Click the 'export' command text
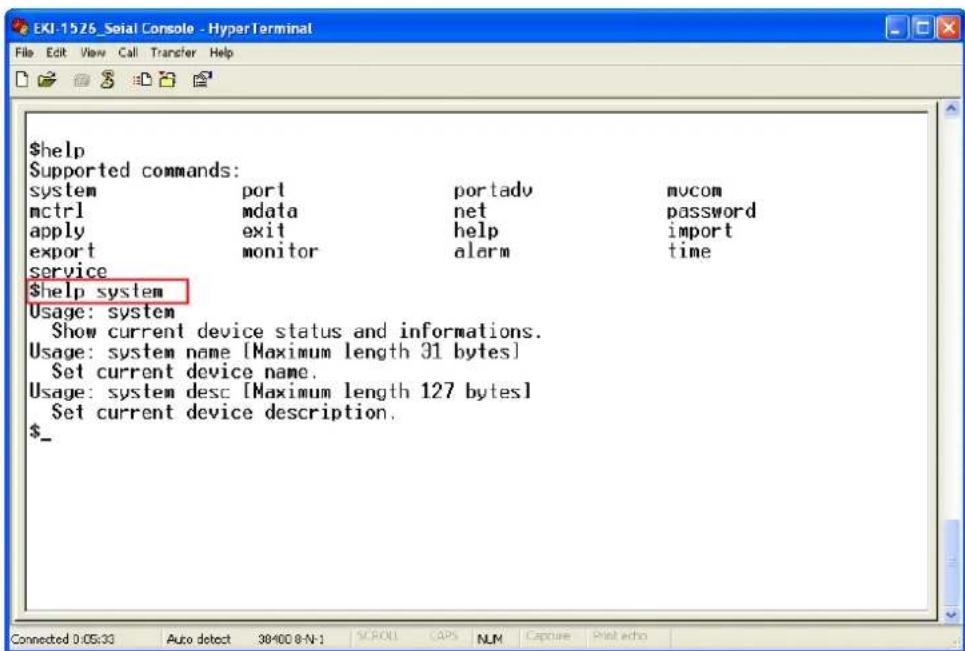 point(62,252)
